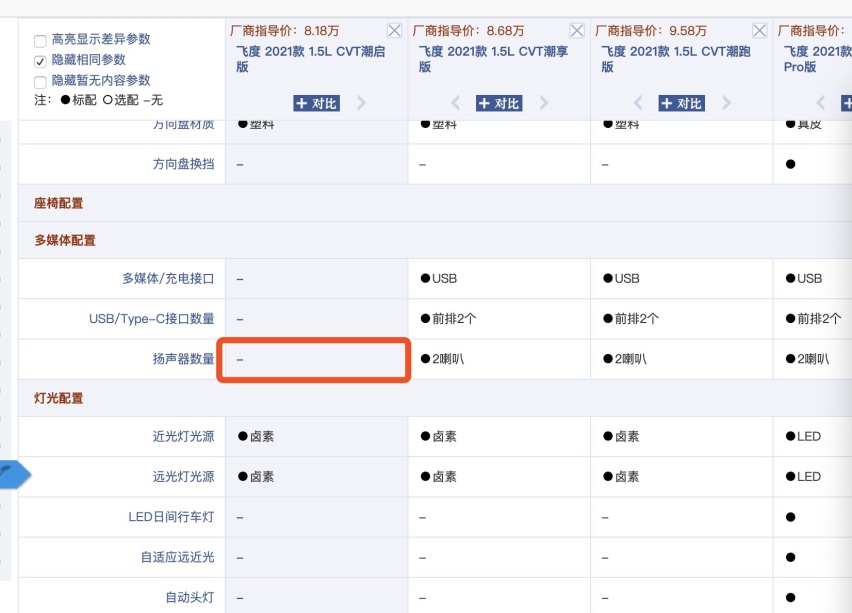
Task: Move CVT潮享版 column right with arrow
Action: coord(544,103)
